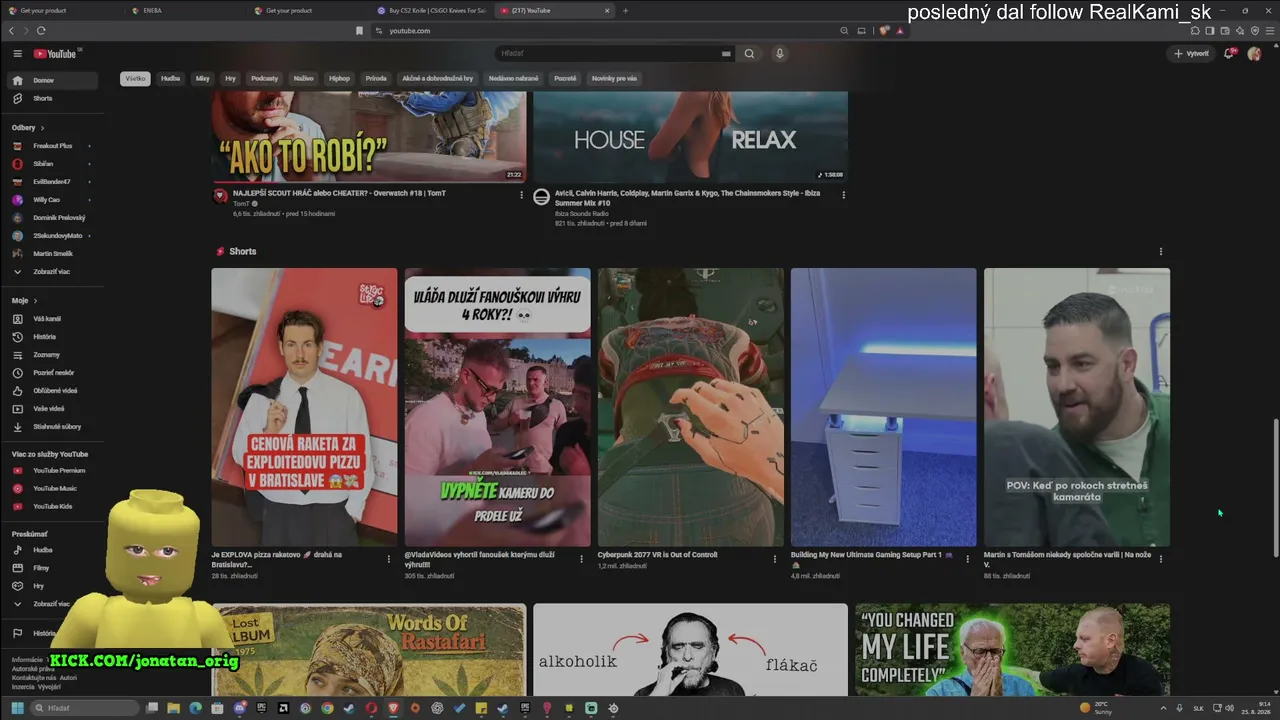
Task: Open the browser main menu icon
Action: 1270,31
